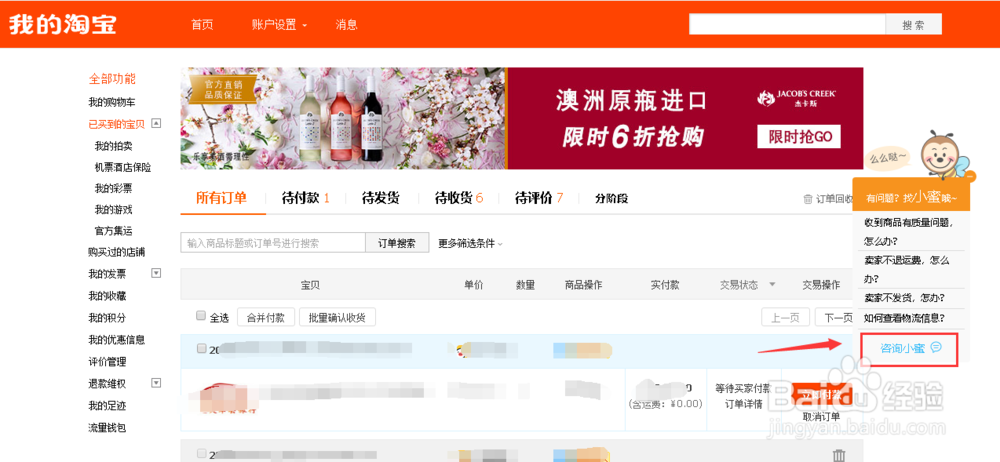
Task: Switch to the 待发货 tab
Action: 381,198
